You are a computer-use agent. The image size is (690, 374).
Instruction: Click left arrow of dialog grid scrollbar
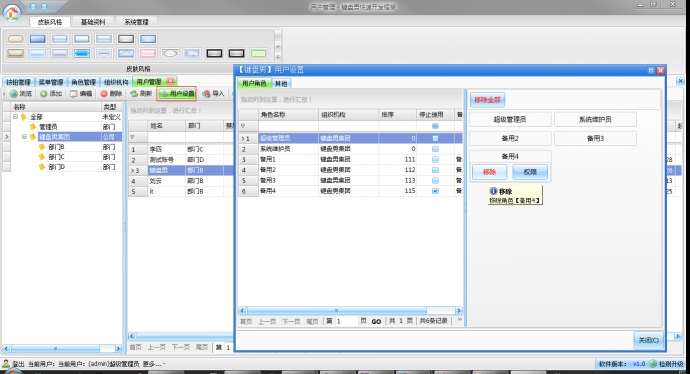tap(242, 310)
